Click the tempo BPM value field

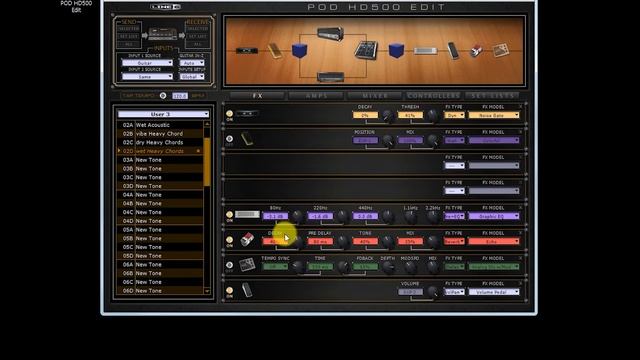pos(180,96)
